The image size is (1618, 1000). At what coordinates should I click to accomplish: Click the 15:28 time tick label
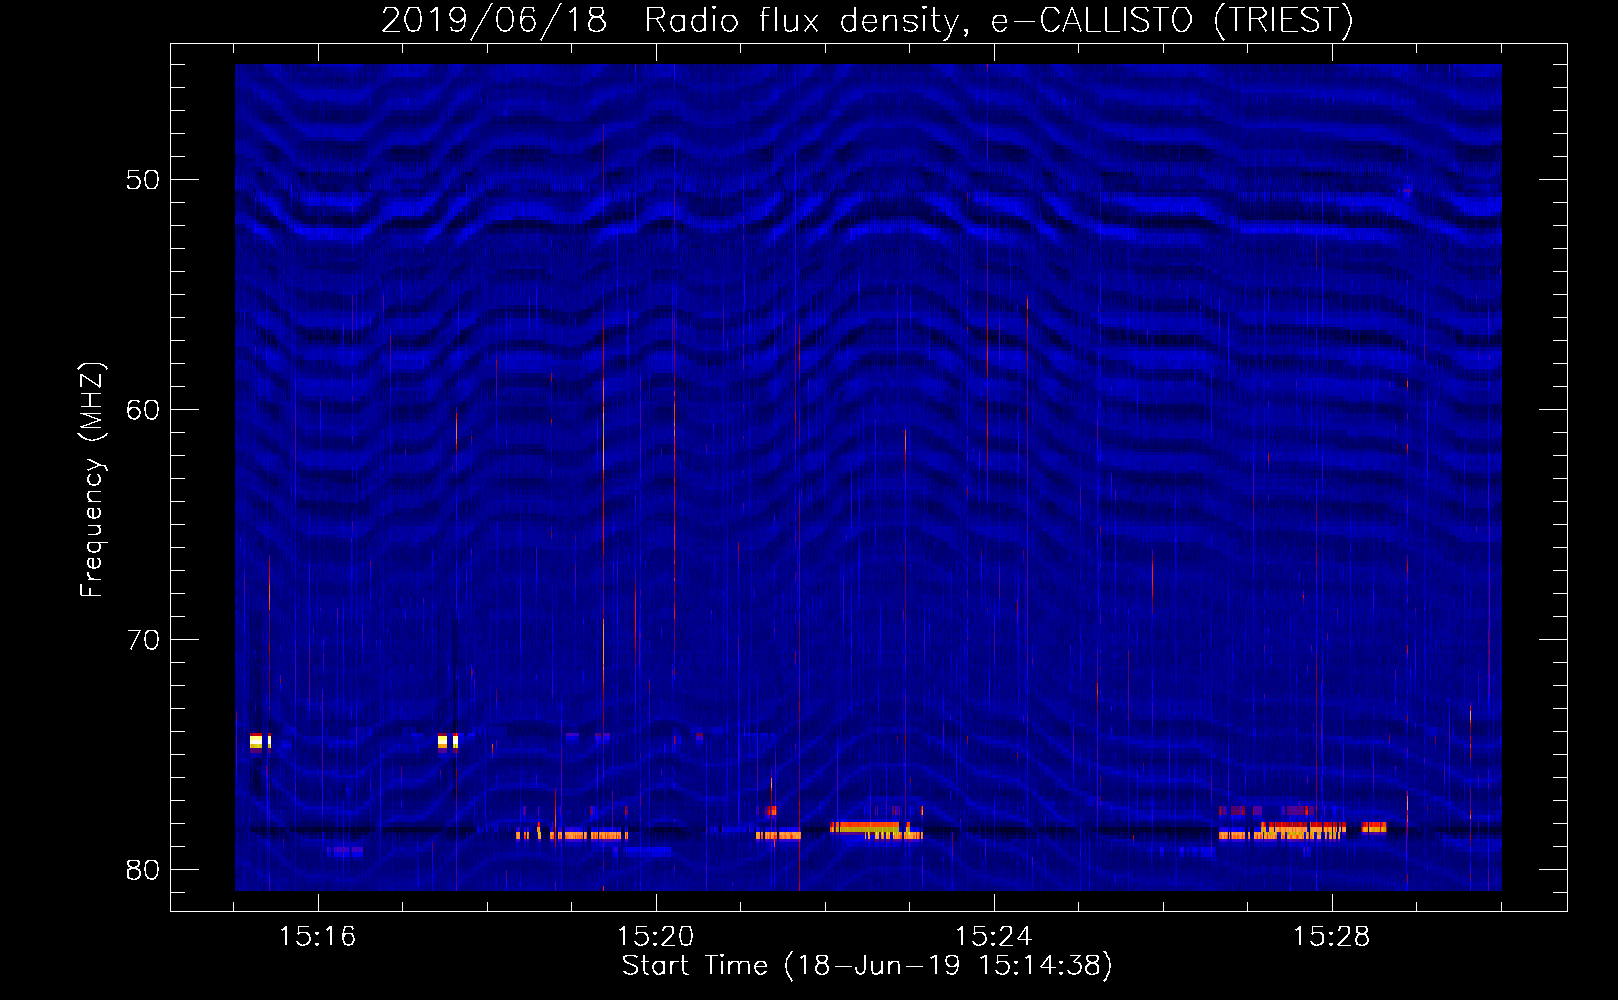1331,937
